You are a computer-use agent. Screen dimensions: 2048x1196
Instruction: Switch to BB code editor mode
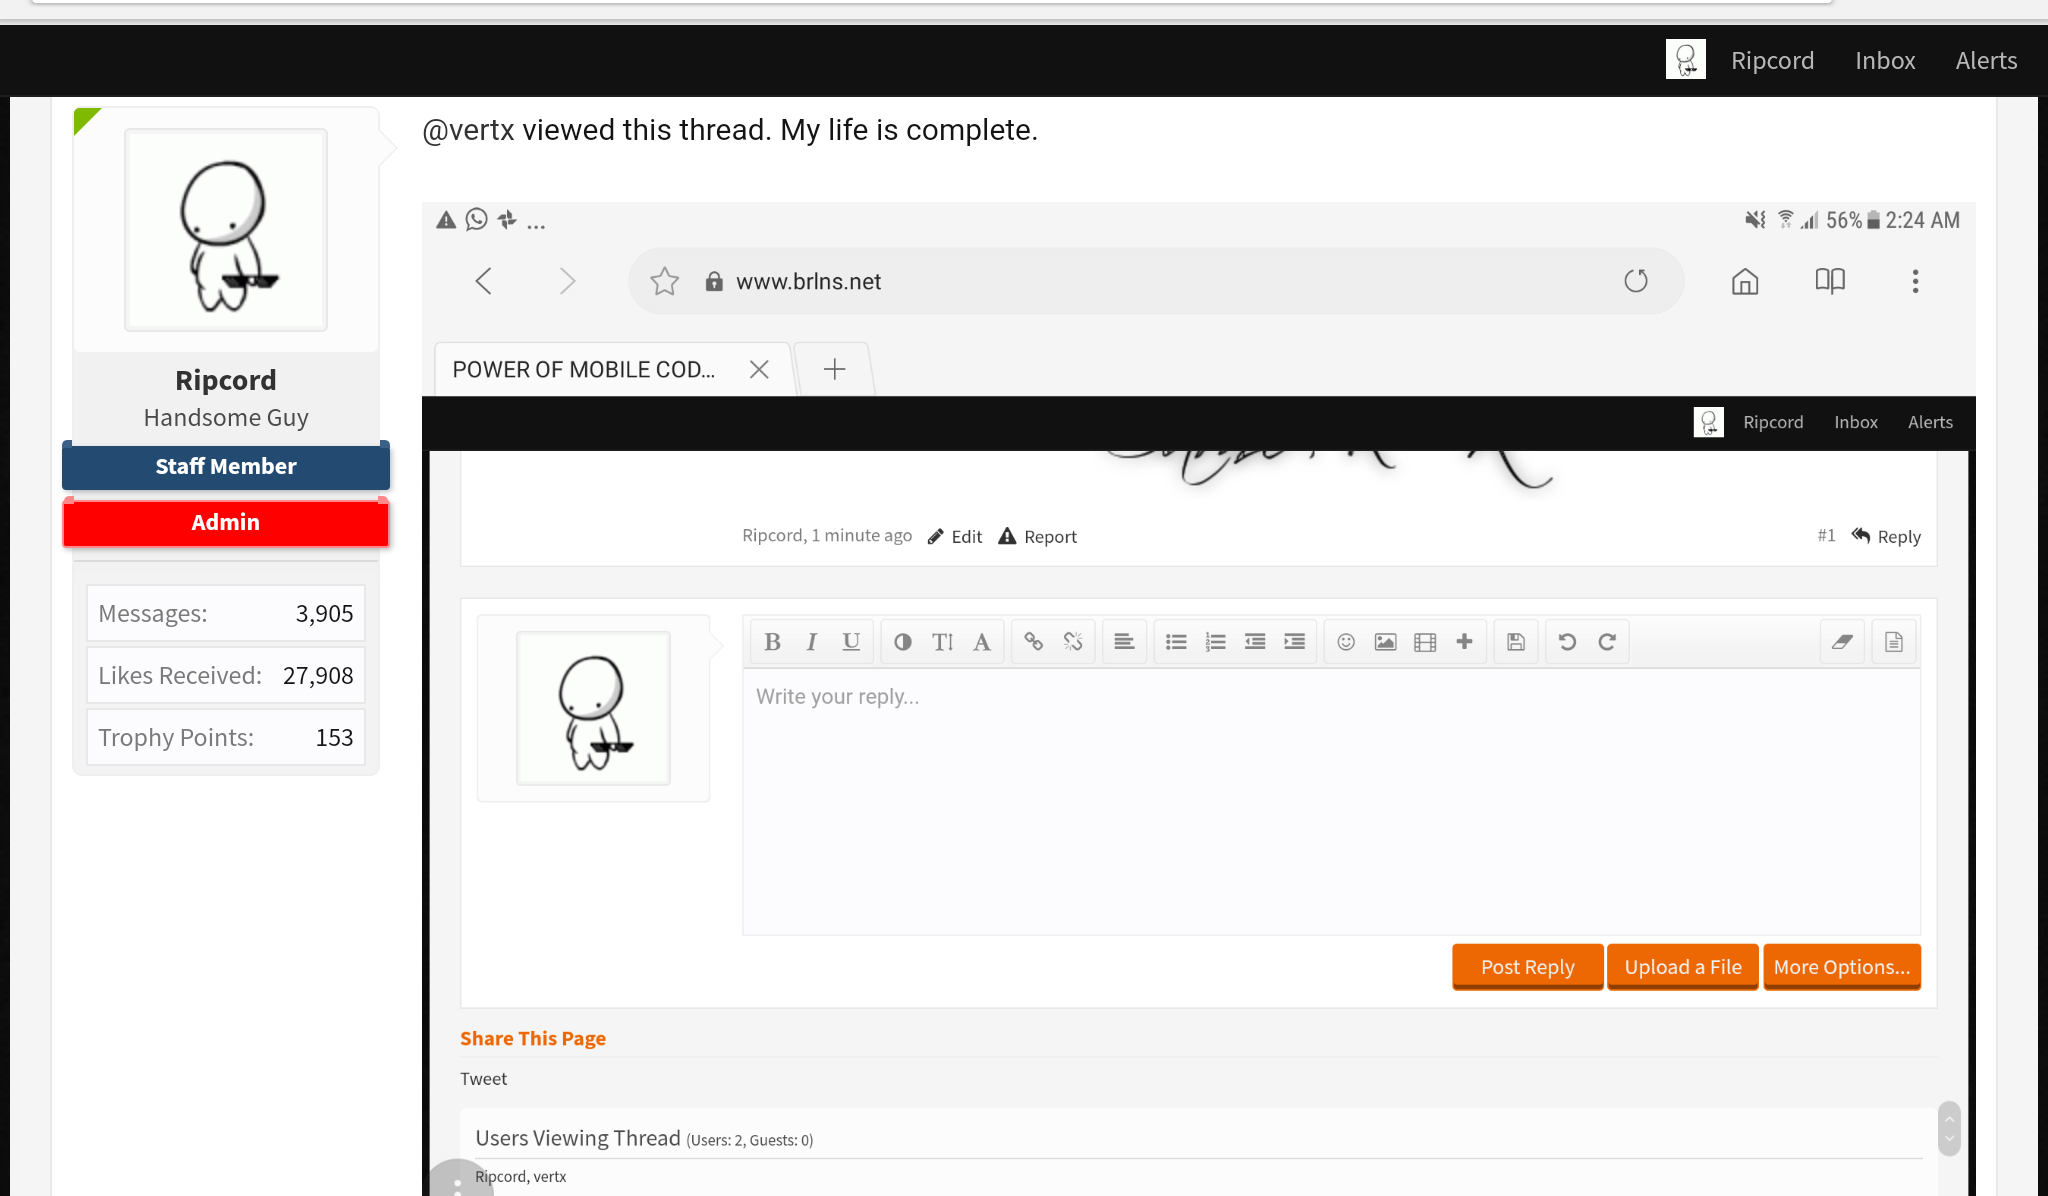(x=1894, y=642)
